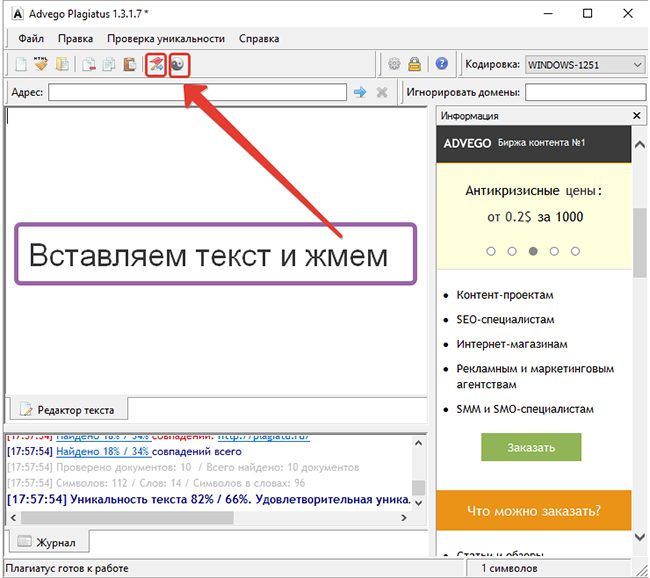Open settings via the gear icon
The height and width of the screenshot is (578, 650).
(x=395, y=65)
